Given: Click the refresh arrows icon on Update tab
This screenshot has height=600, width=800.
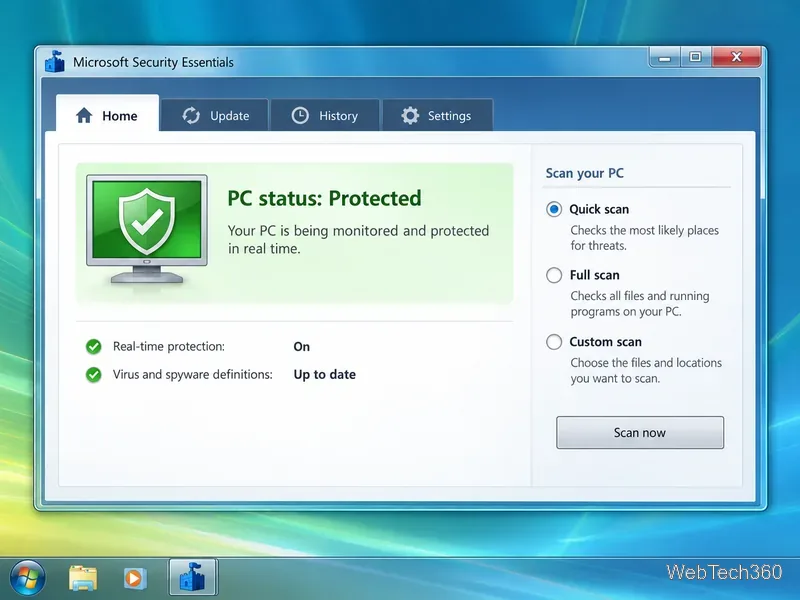Looking at the screenshot, I should click(191, 116).
